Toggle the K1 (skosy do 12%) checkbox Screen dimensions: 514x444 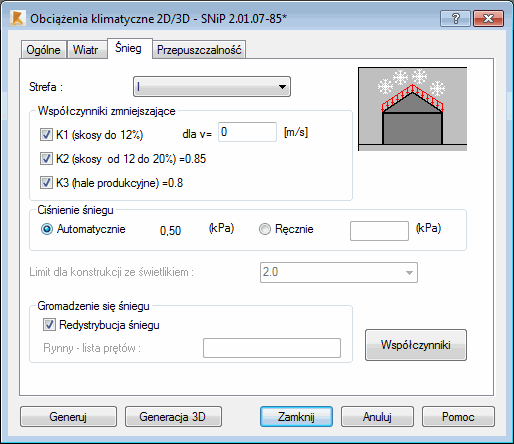[x=46, y=135]
